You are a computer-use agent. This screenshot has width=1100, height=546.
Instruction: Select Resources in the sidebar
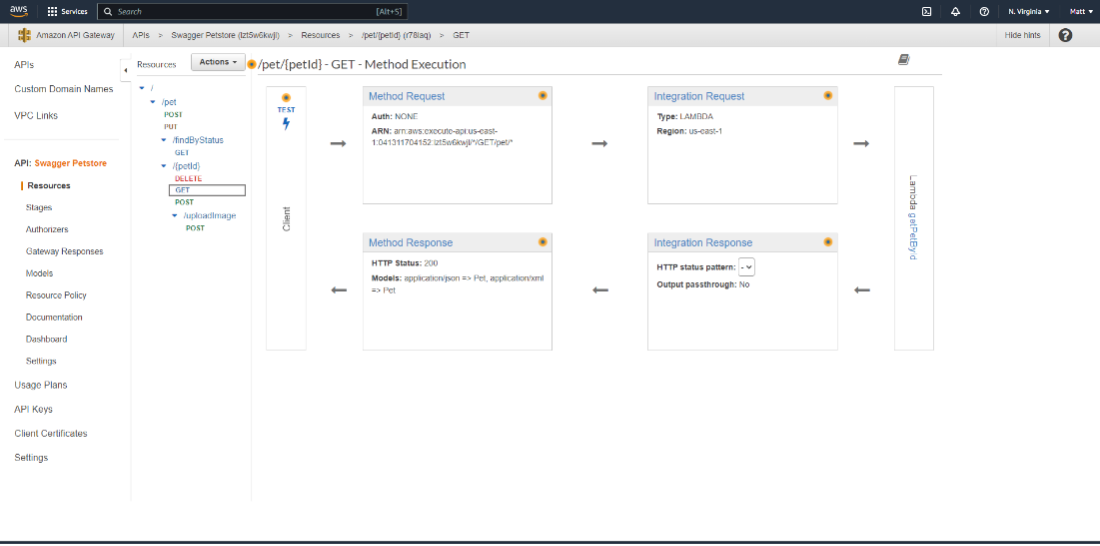49,186
